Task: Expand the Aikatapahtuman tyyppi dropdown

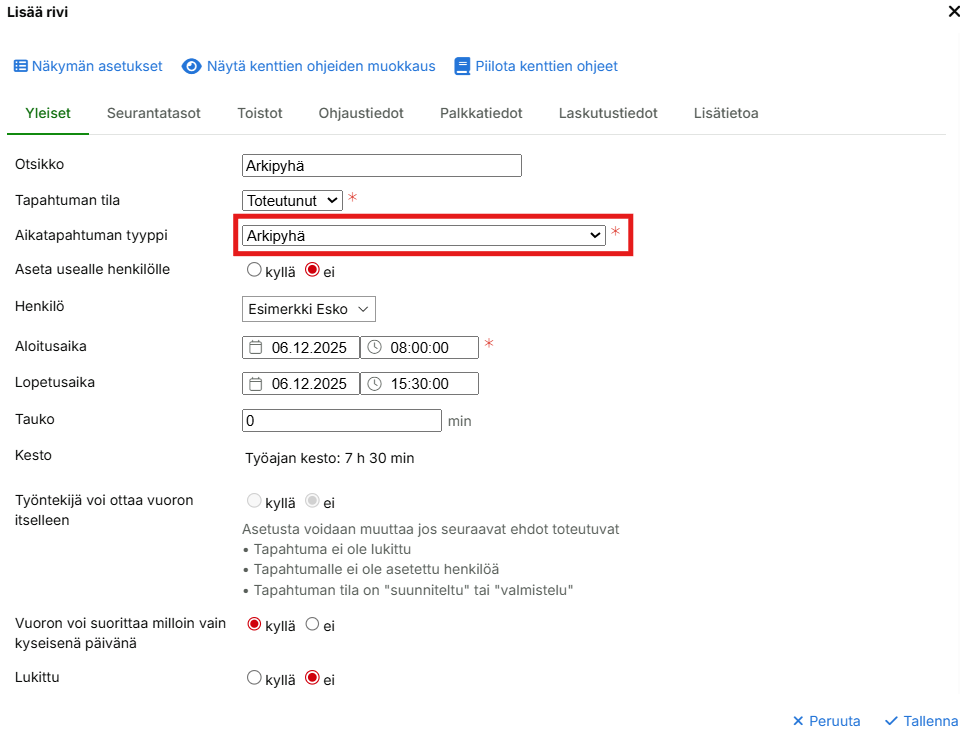Action: [423, 236]
